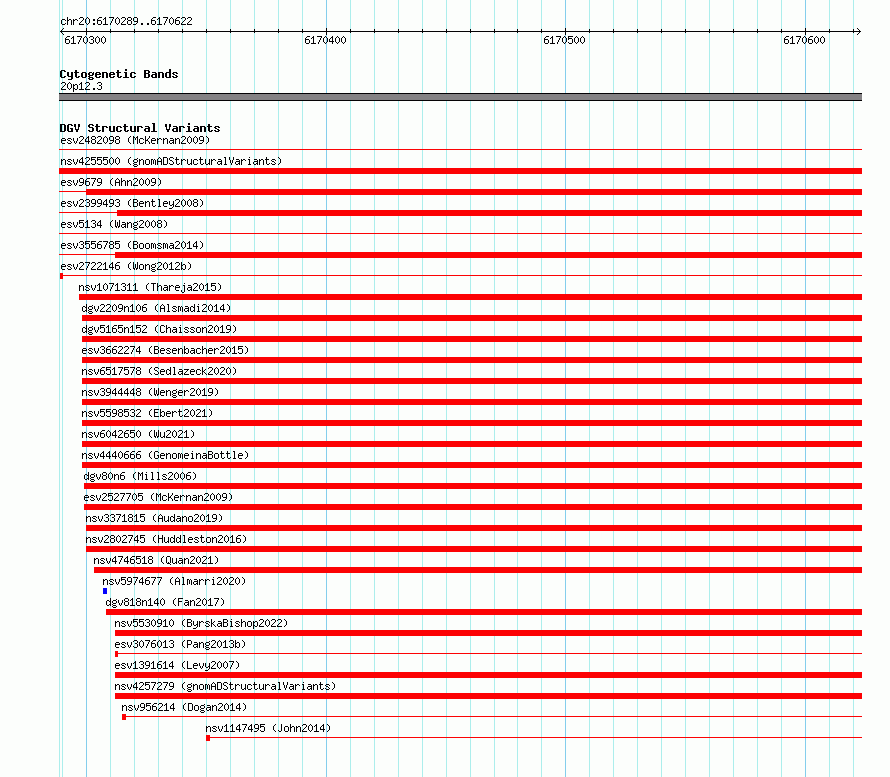
Task: Open esv2399493 (Bentley2008) variant details
Action: click(132, 203)
